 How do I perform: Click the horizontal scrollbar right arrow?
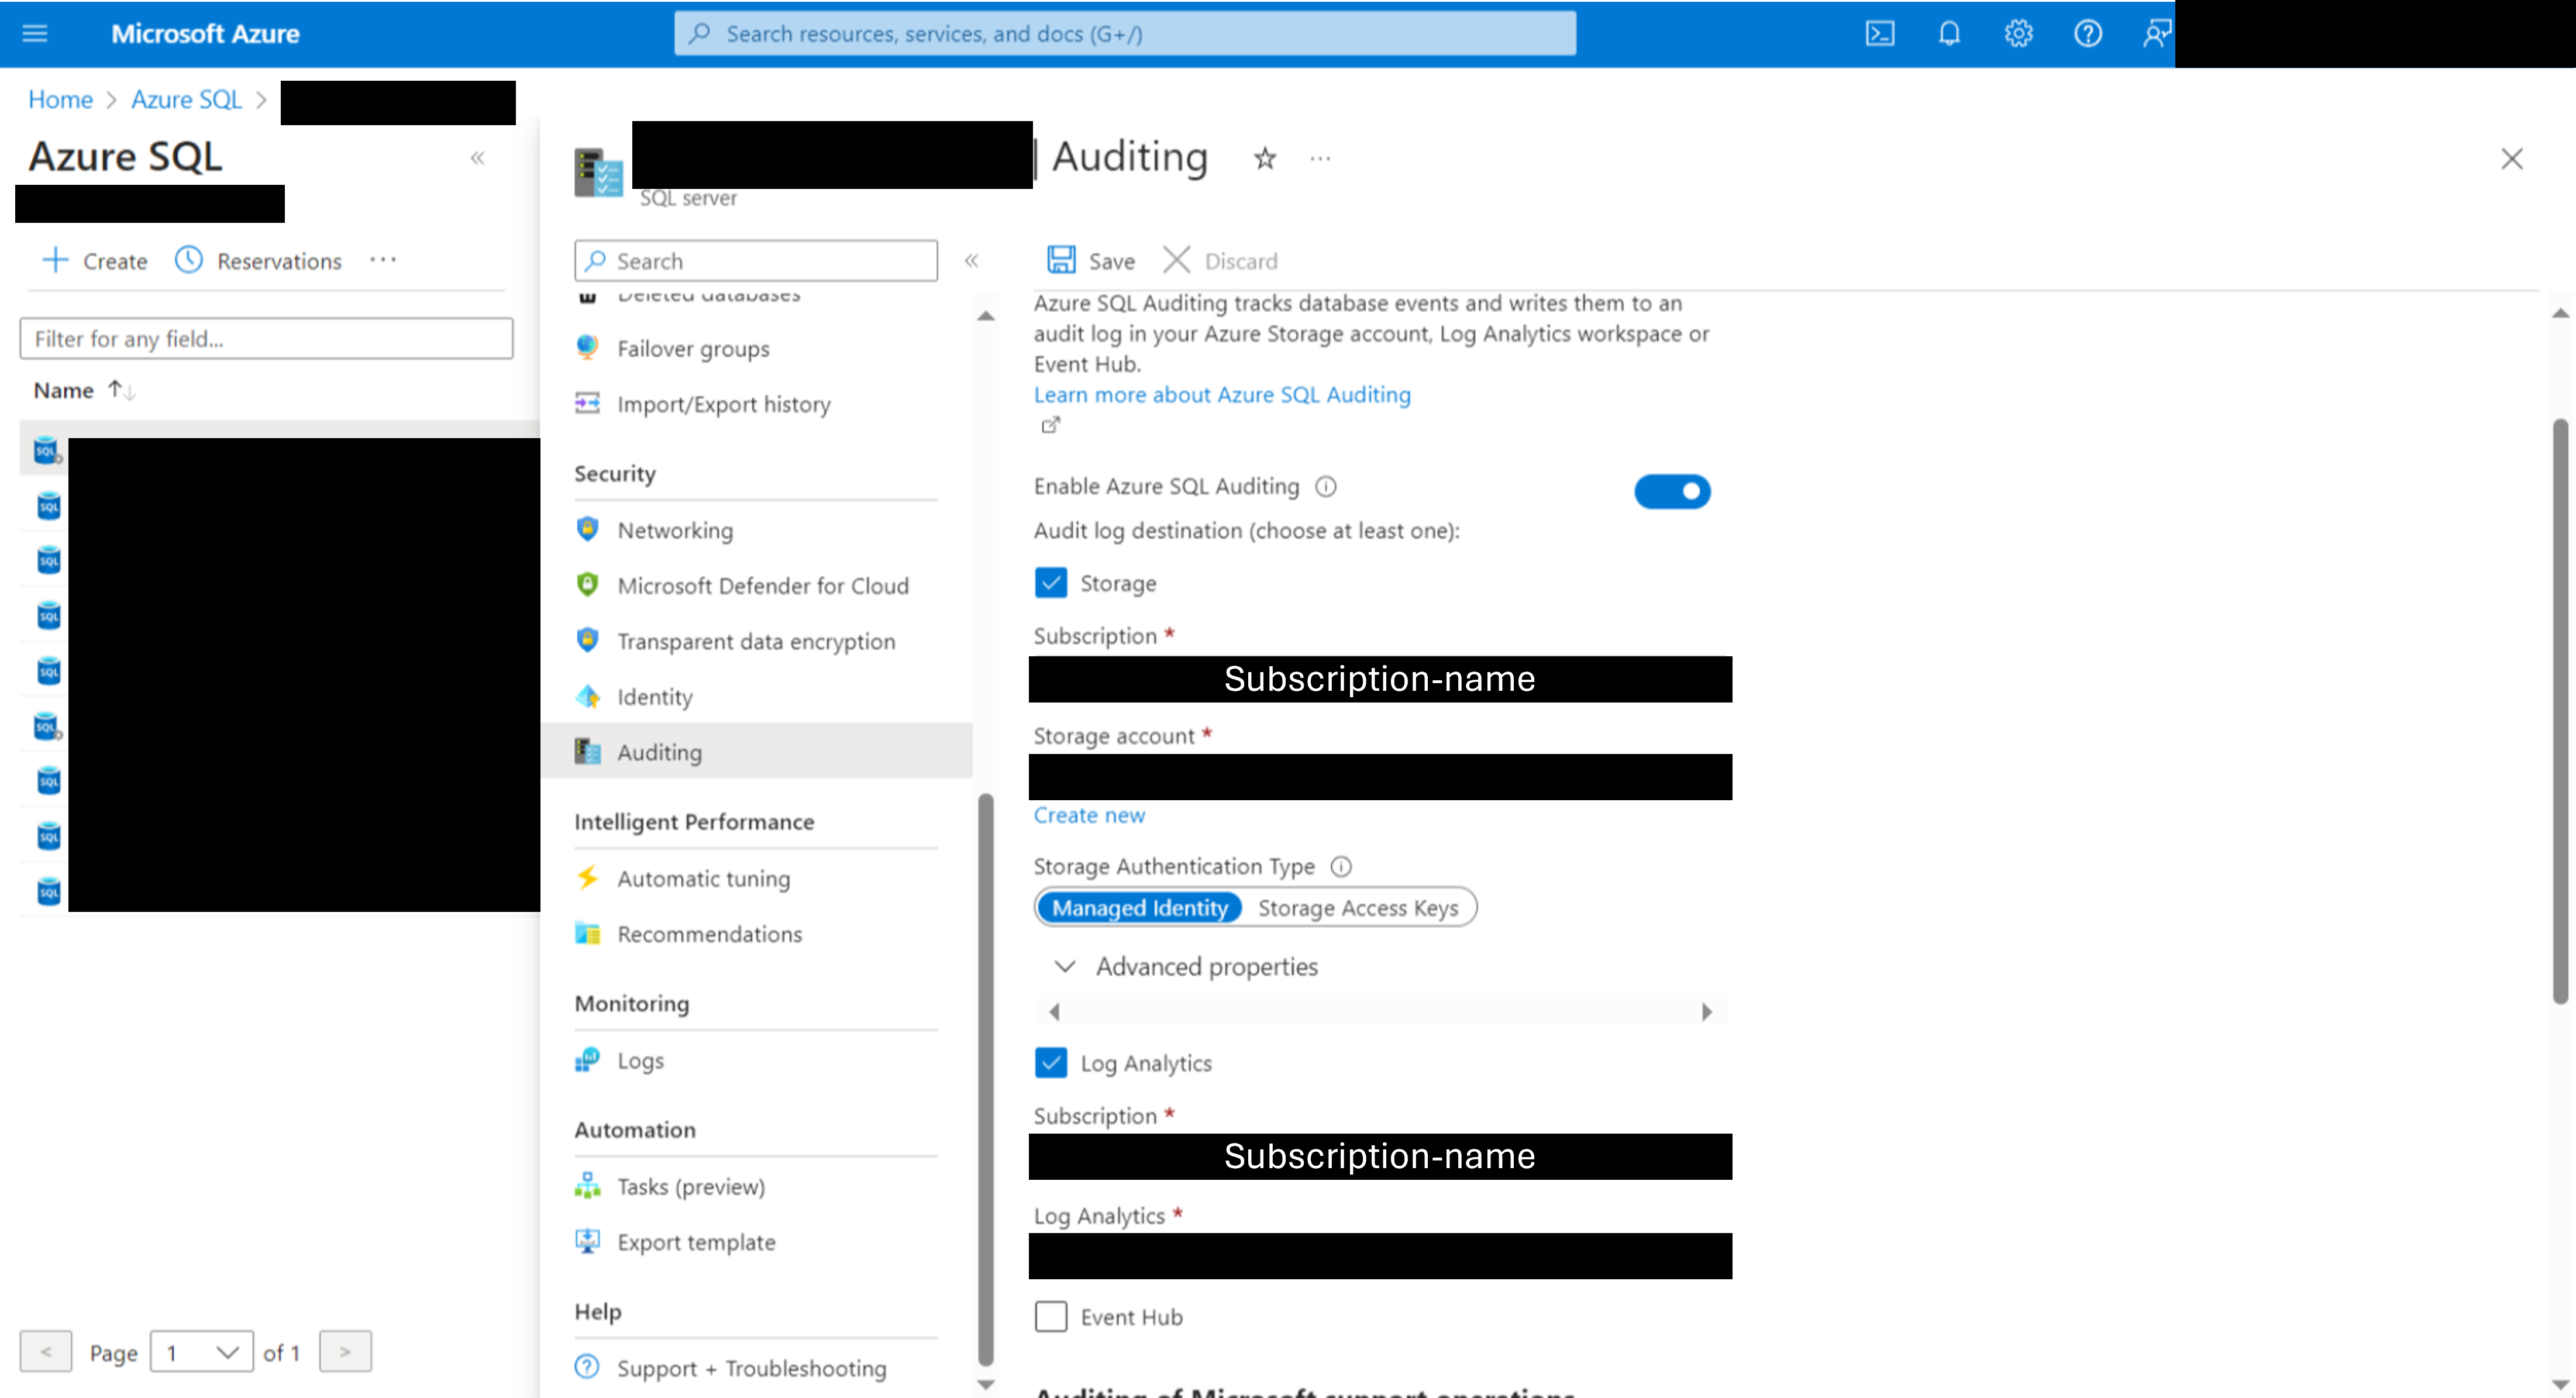click(1706, 1013)
